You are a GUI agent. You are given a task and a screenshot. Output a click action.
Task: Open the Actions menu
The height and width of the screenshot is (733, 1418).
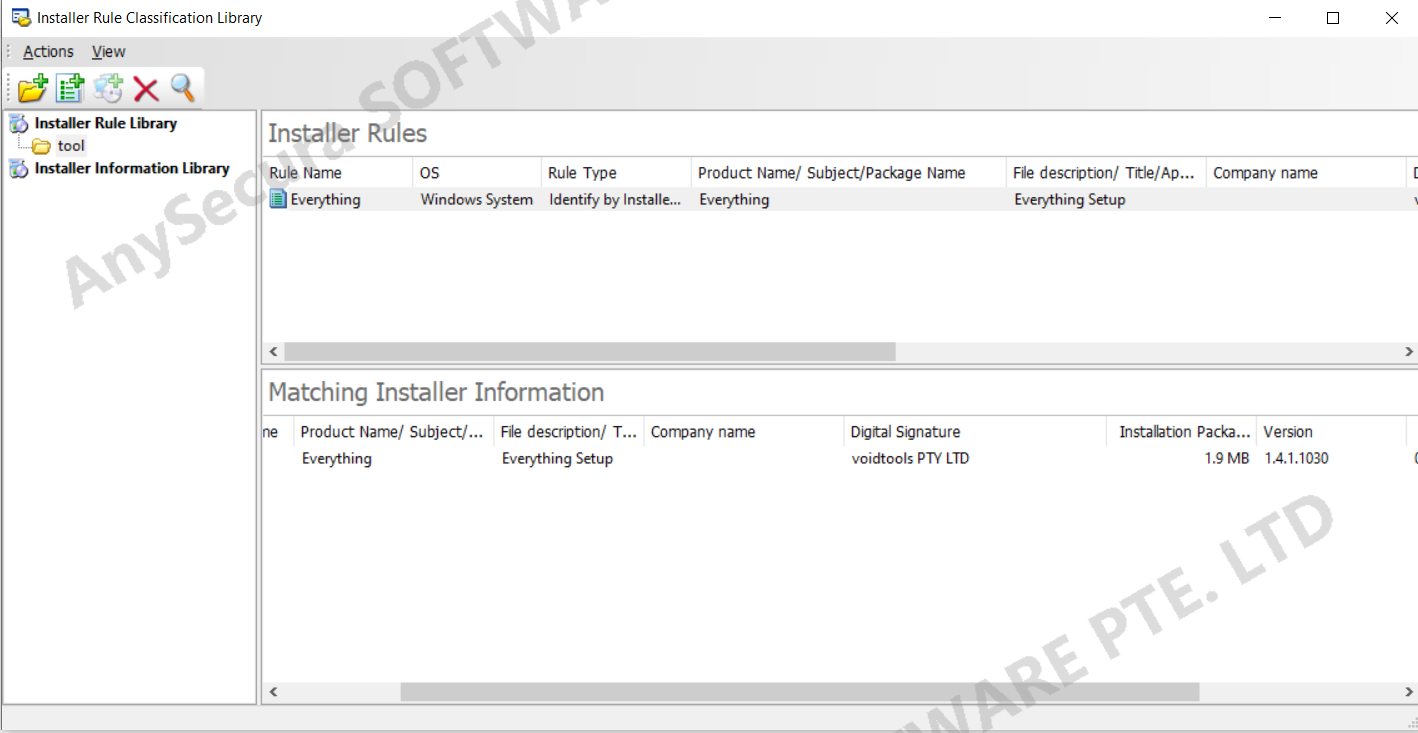pyautogui.click(x=48, y=52)
